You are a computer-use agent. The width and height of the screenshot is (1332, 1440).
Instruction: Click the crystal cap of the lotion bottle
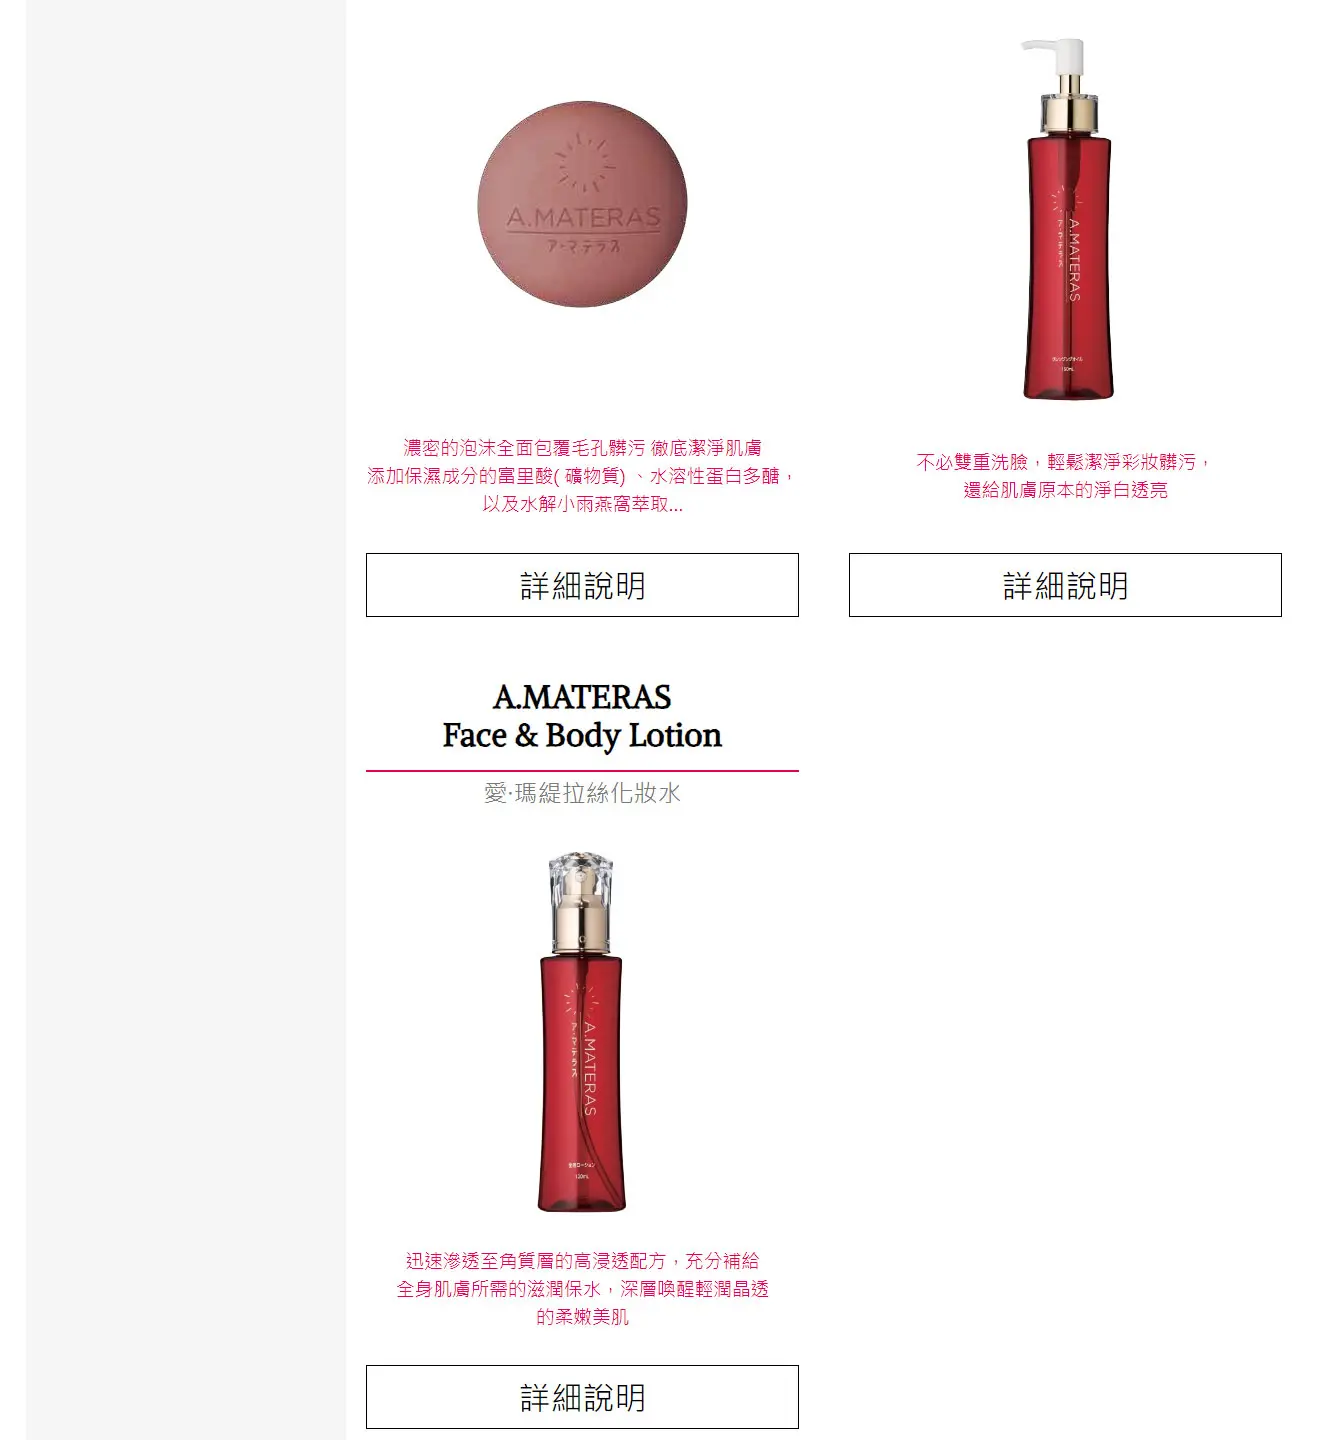tap(581, 875)
